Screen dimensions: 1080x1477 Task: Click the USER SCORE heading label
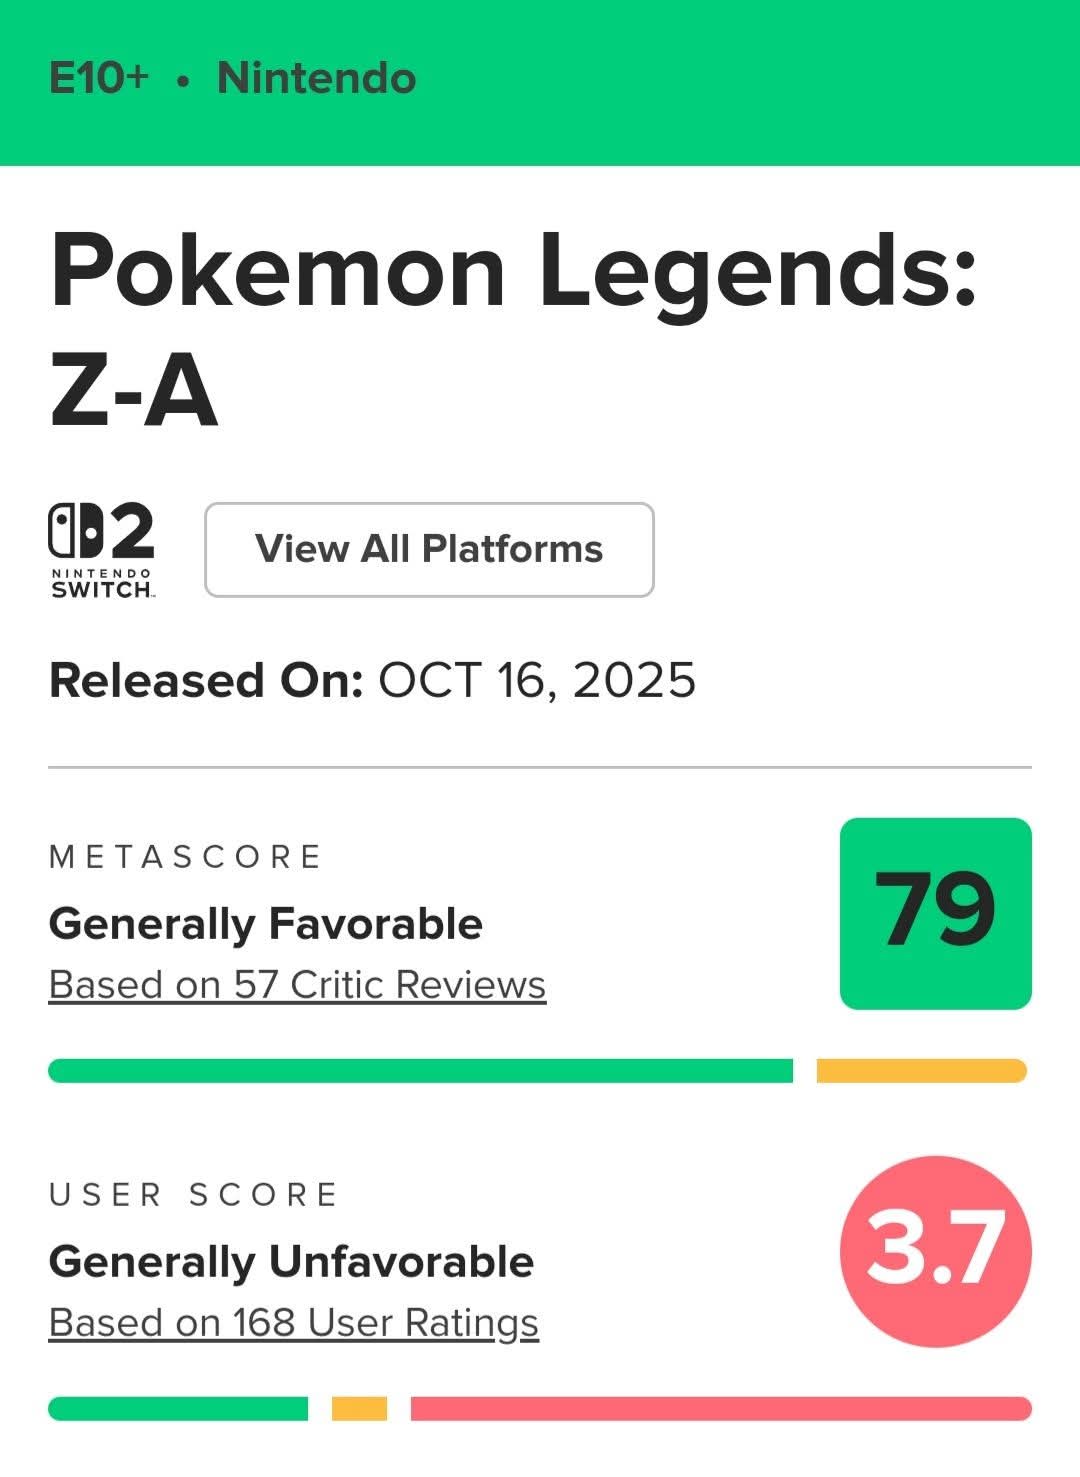[193, 1195]
